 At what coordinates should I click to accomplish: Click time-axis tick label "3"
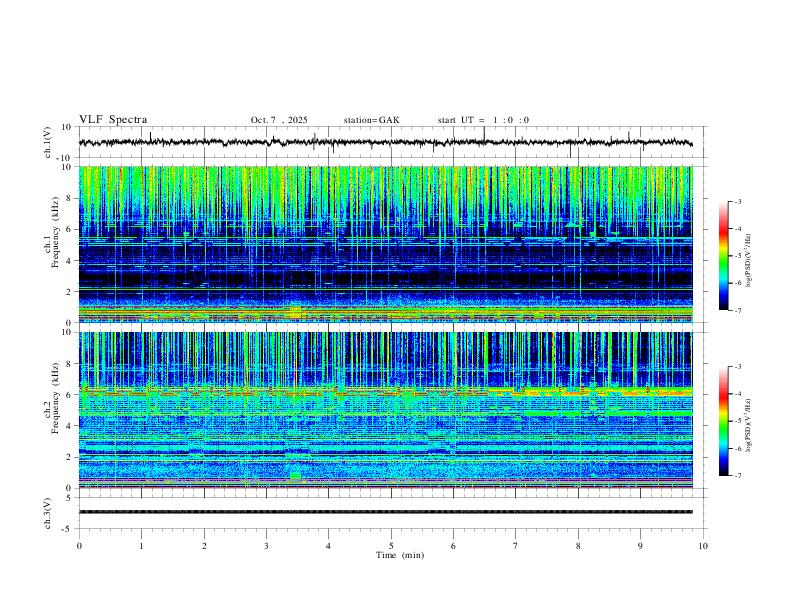click(x=266, y=546)
